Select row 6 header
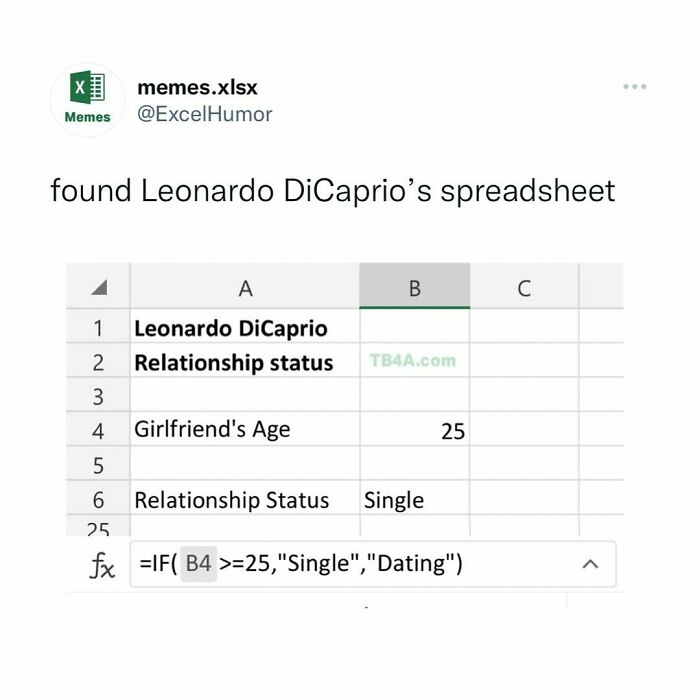Viewport: 700px width, 700px height. click(98, 500)
